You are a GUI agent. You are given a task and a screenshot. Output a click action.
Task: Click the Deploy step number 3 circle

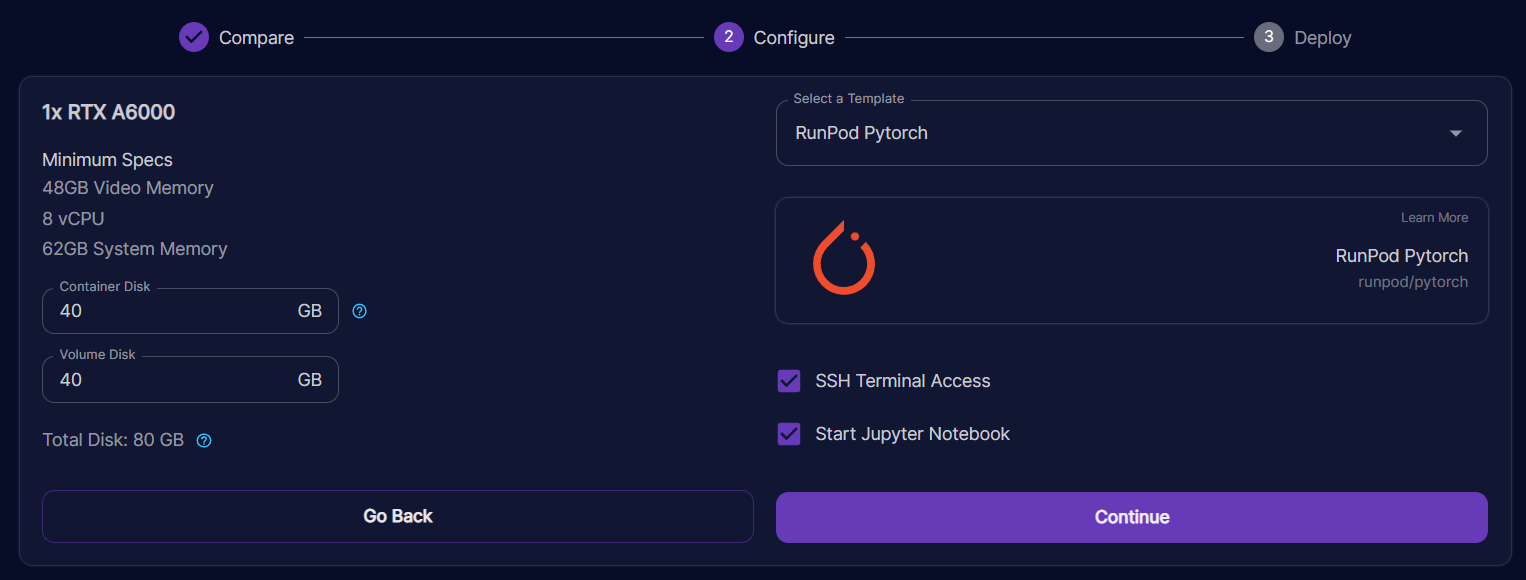(x=1268, y=38)
